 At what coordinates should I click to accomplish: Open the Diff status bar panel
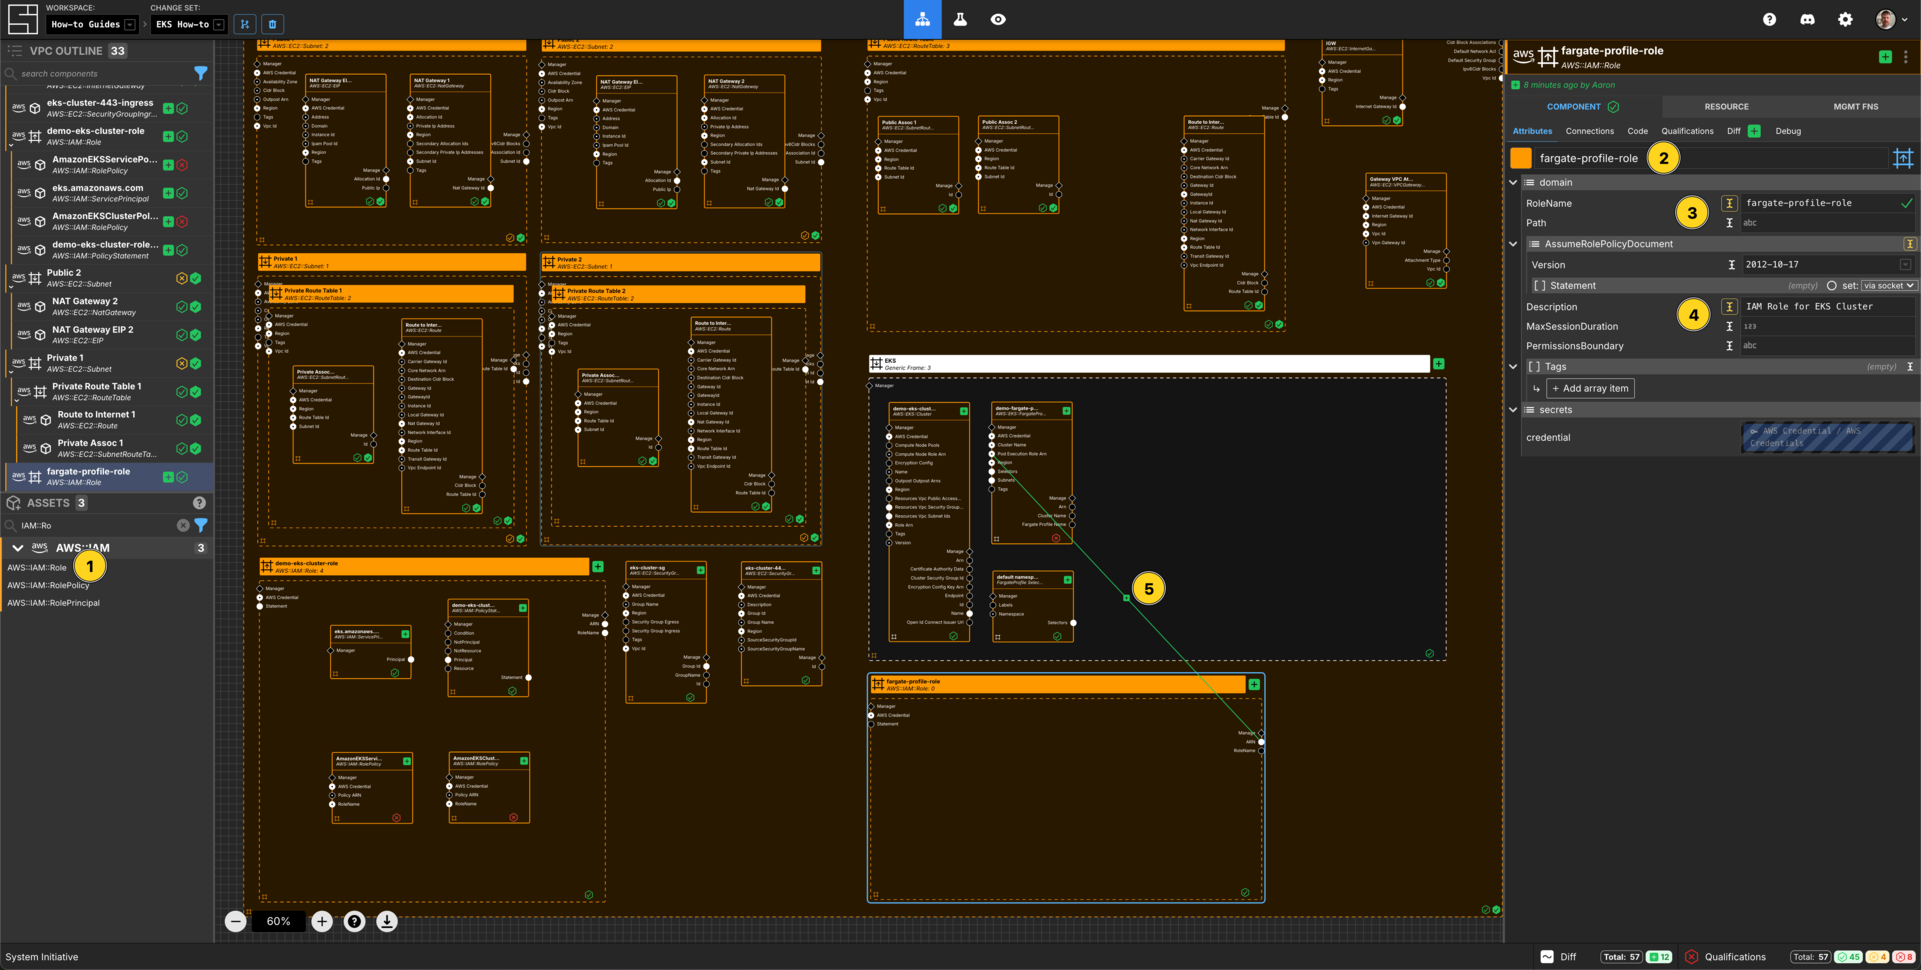(x=1559, y=957)
